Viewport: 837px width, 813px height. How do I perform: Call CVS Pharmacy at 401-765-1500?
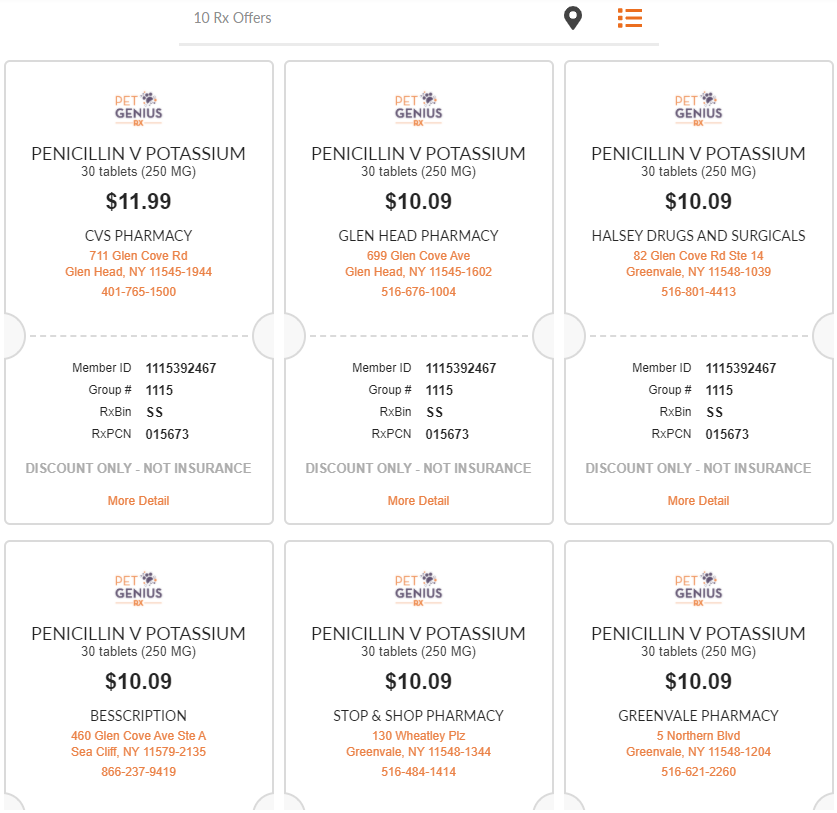pyautogui.click(x=138, y=292)
